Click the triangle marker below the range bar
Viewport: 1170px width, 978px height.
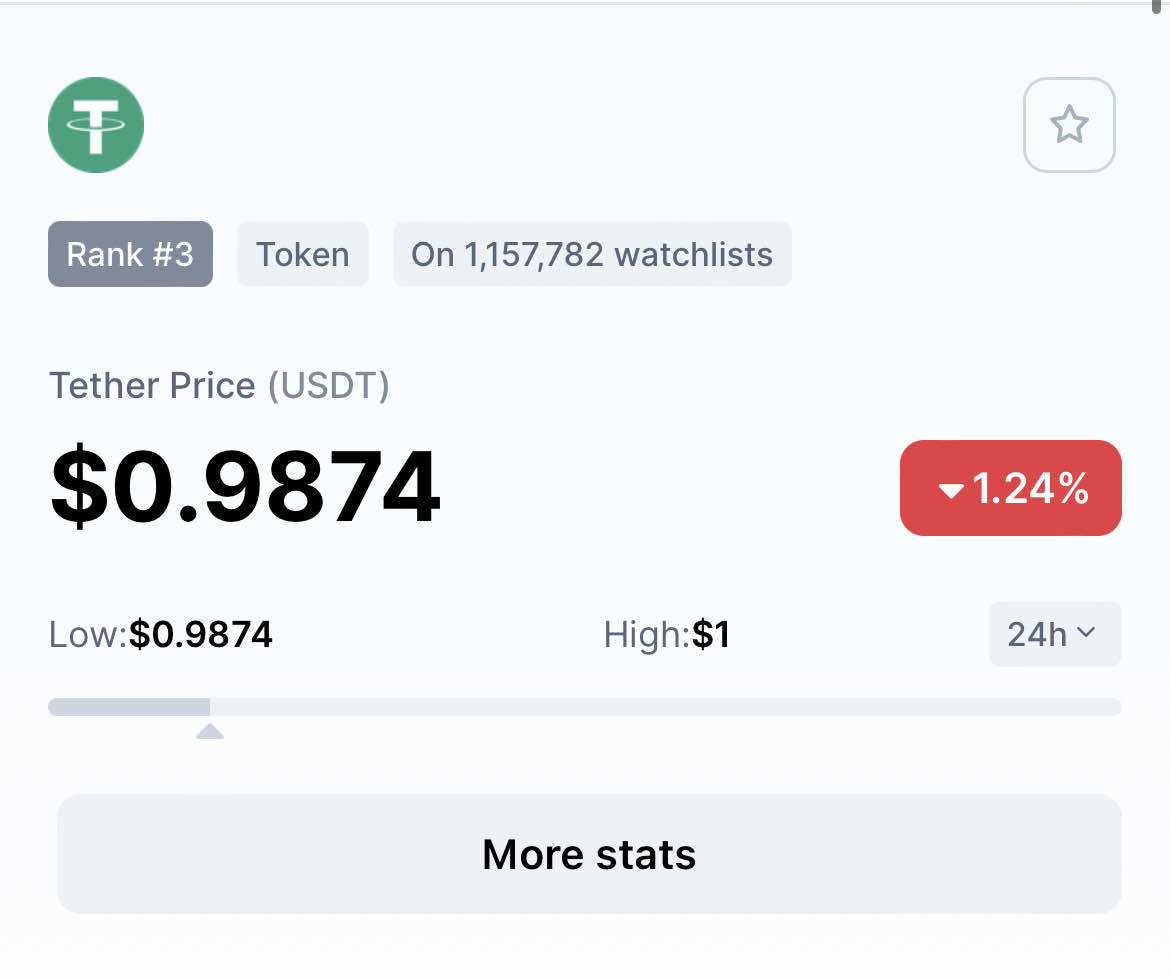(210, 732)
